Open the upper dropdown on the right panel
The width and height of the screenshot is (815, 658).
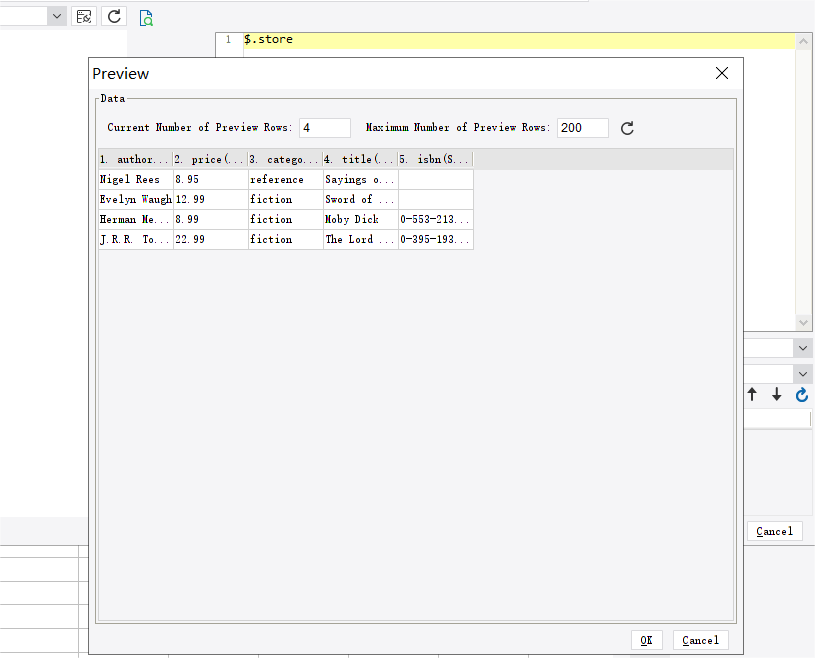coord(804,347)
